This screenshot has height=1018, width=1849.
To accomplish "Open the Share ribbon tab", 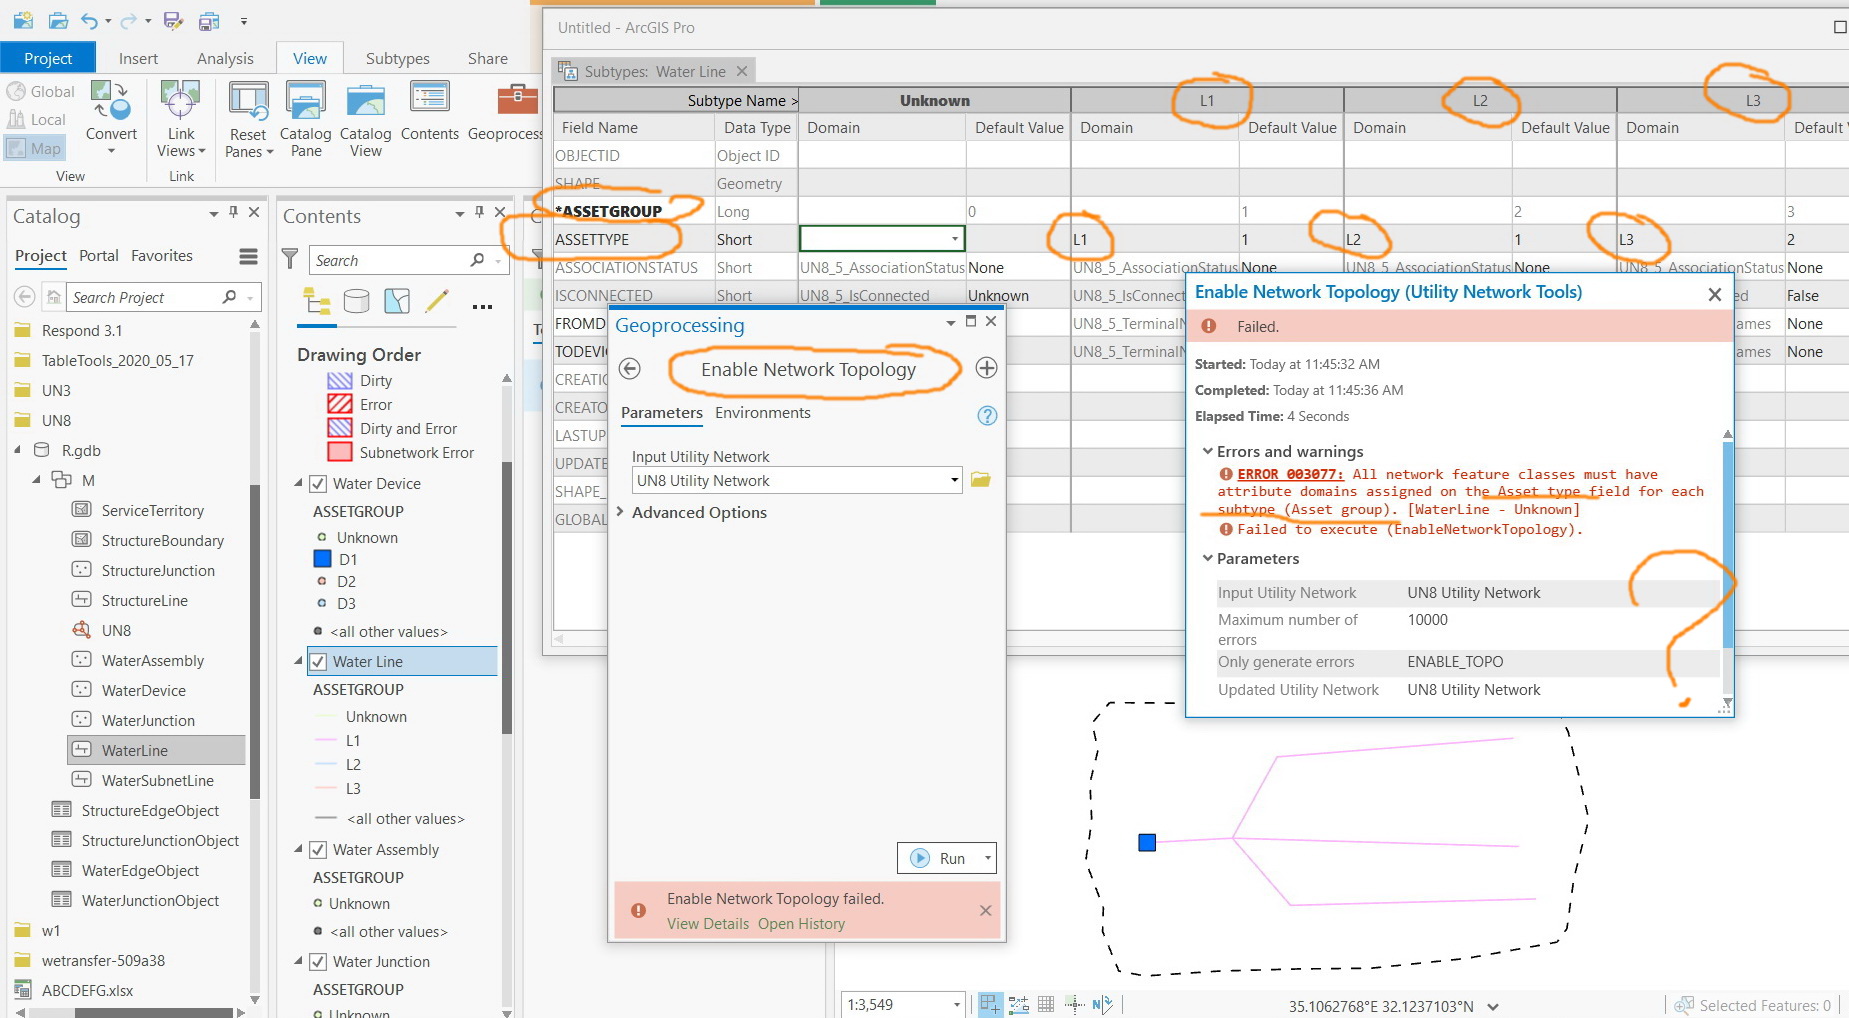I will click(488, 59).
